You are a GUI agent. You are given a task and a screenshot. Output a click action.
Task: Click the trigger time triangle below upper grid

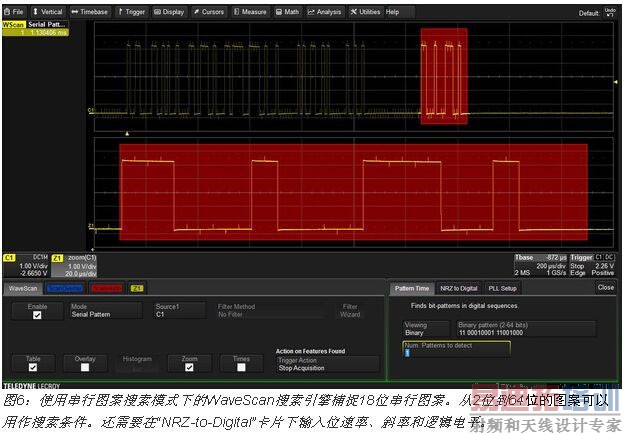[127, 134]
